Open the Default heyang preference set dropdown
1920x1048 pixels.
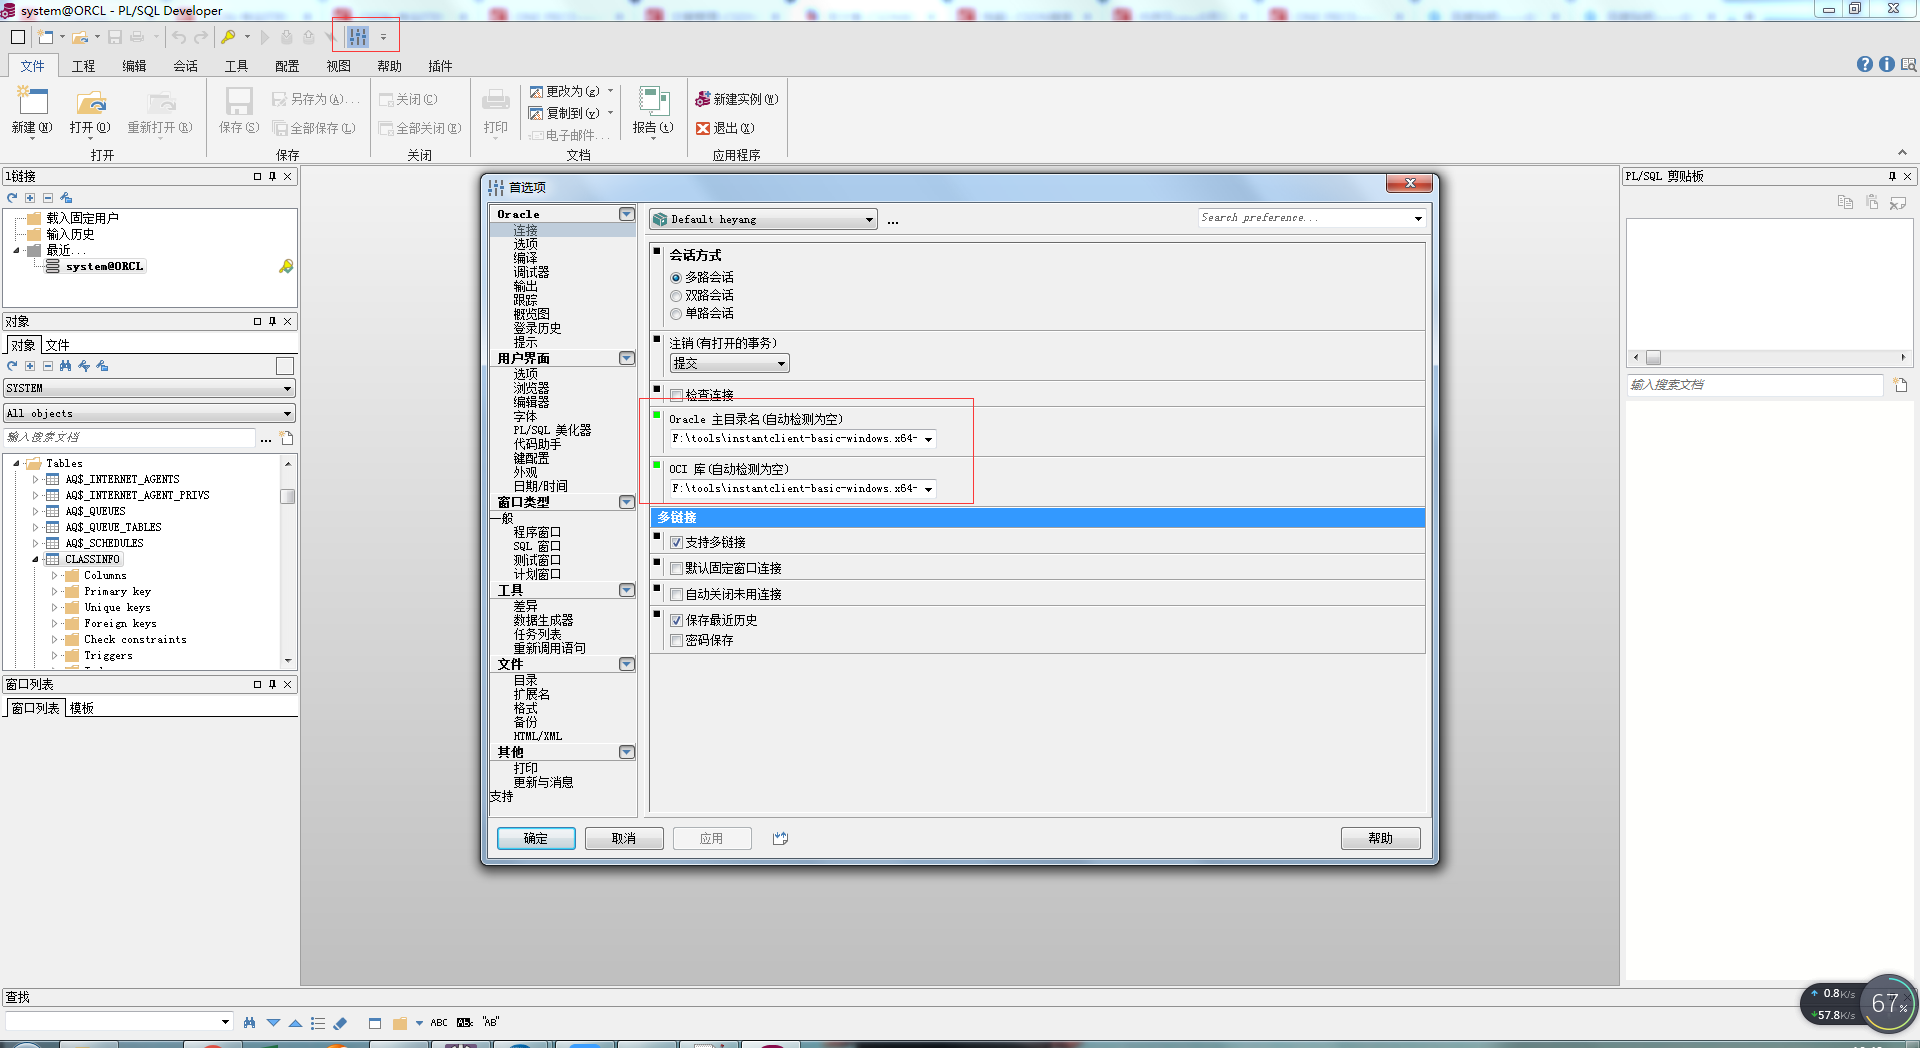[763, 219]
